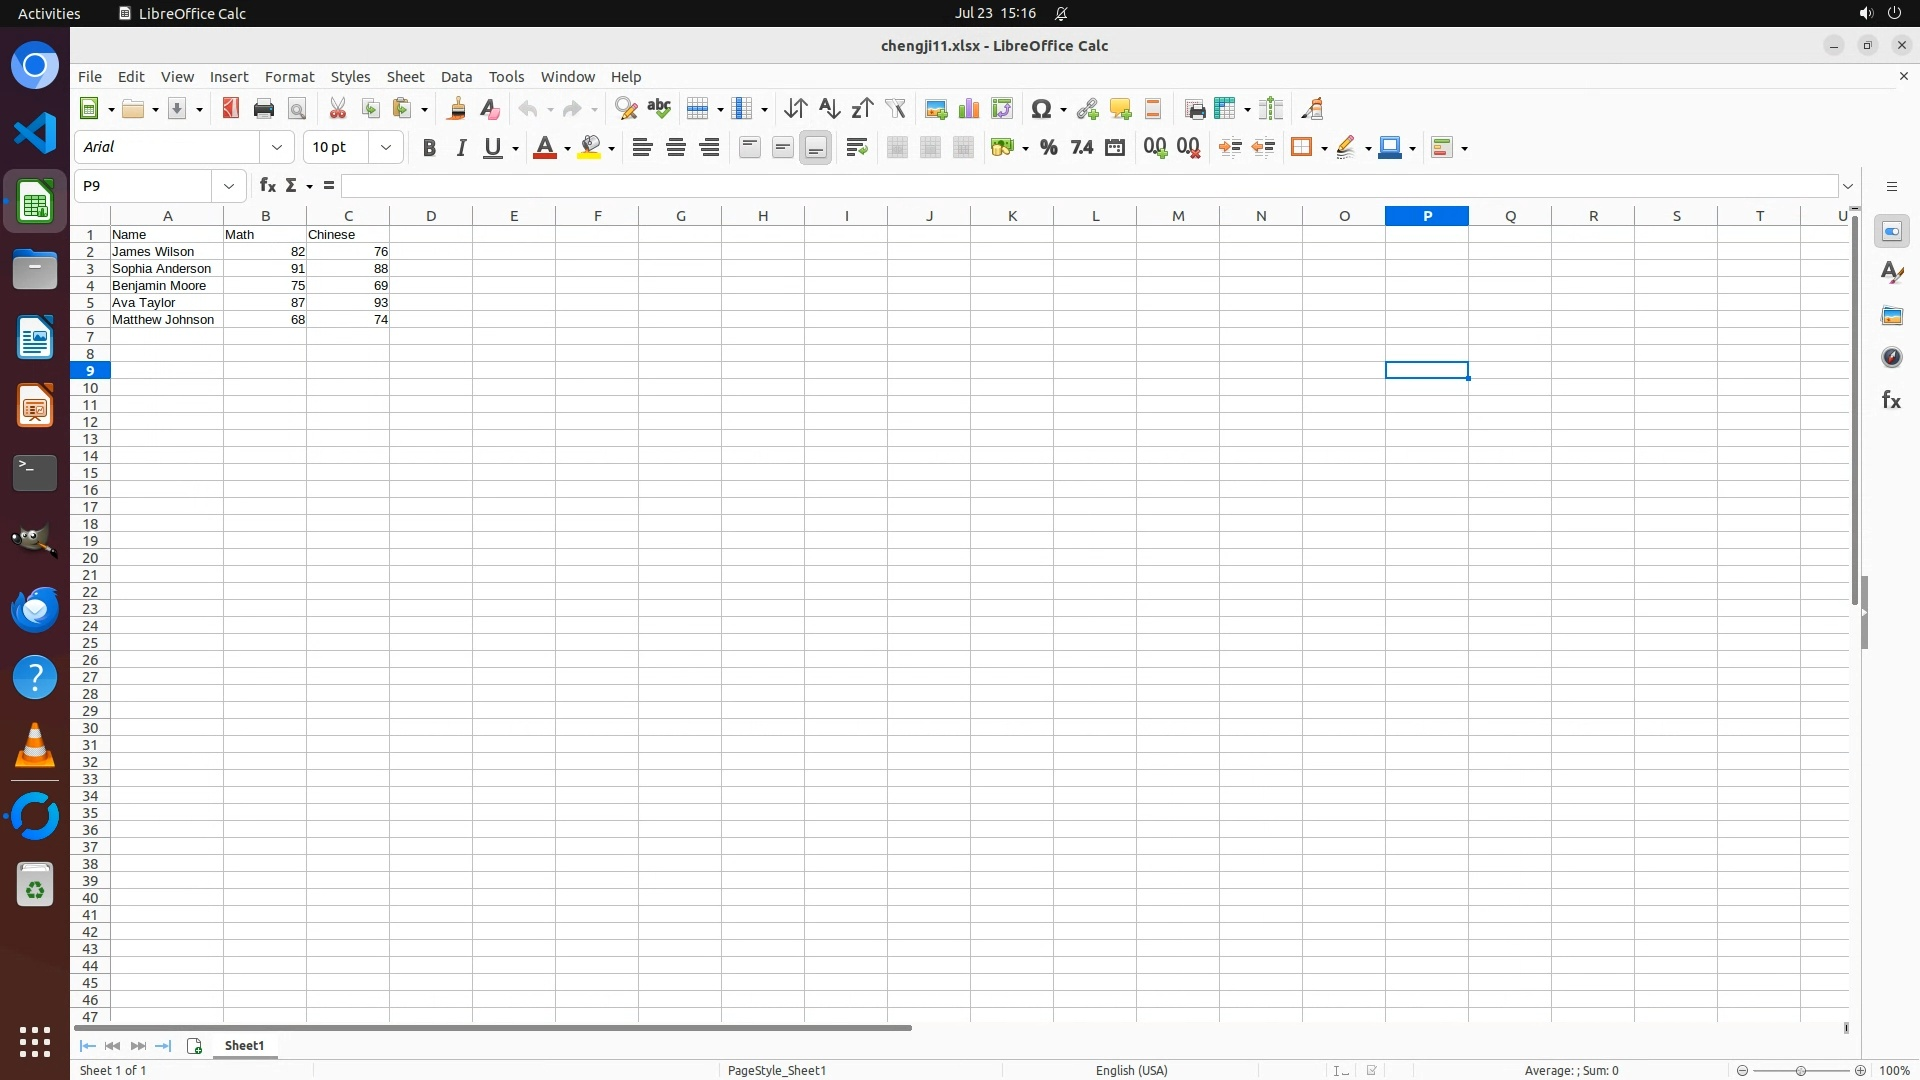Apply the yellow background color swatch
1920x1080 pixels.
point(590,148)
